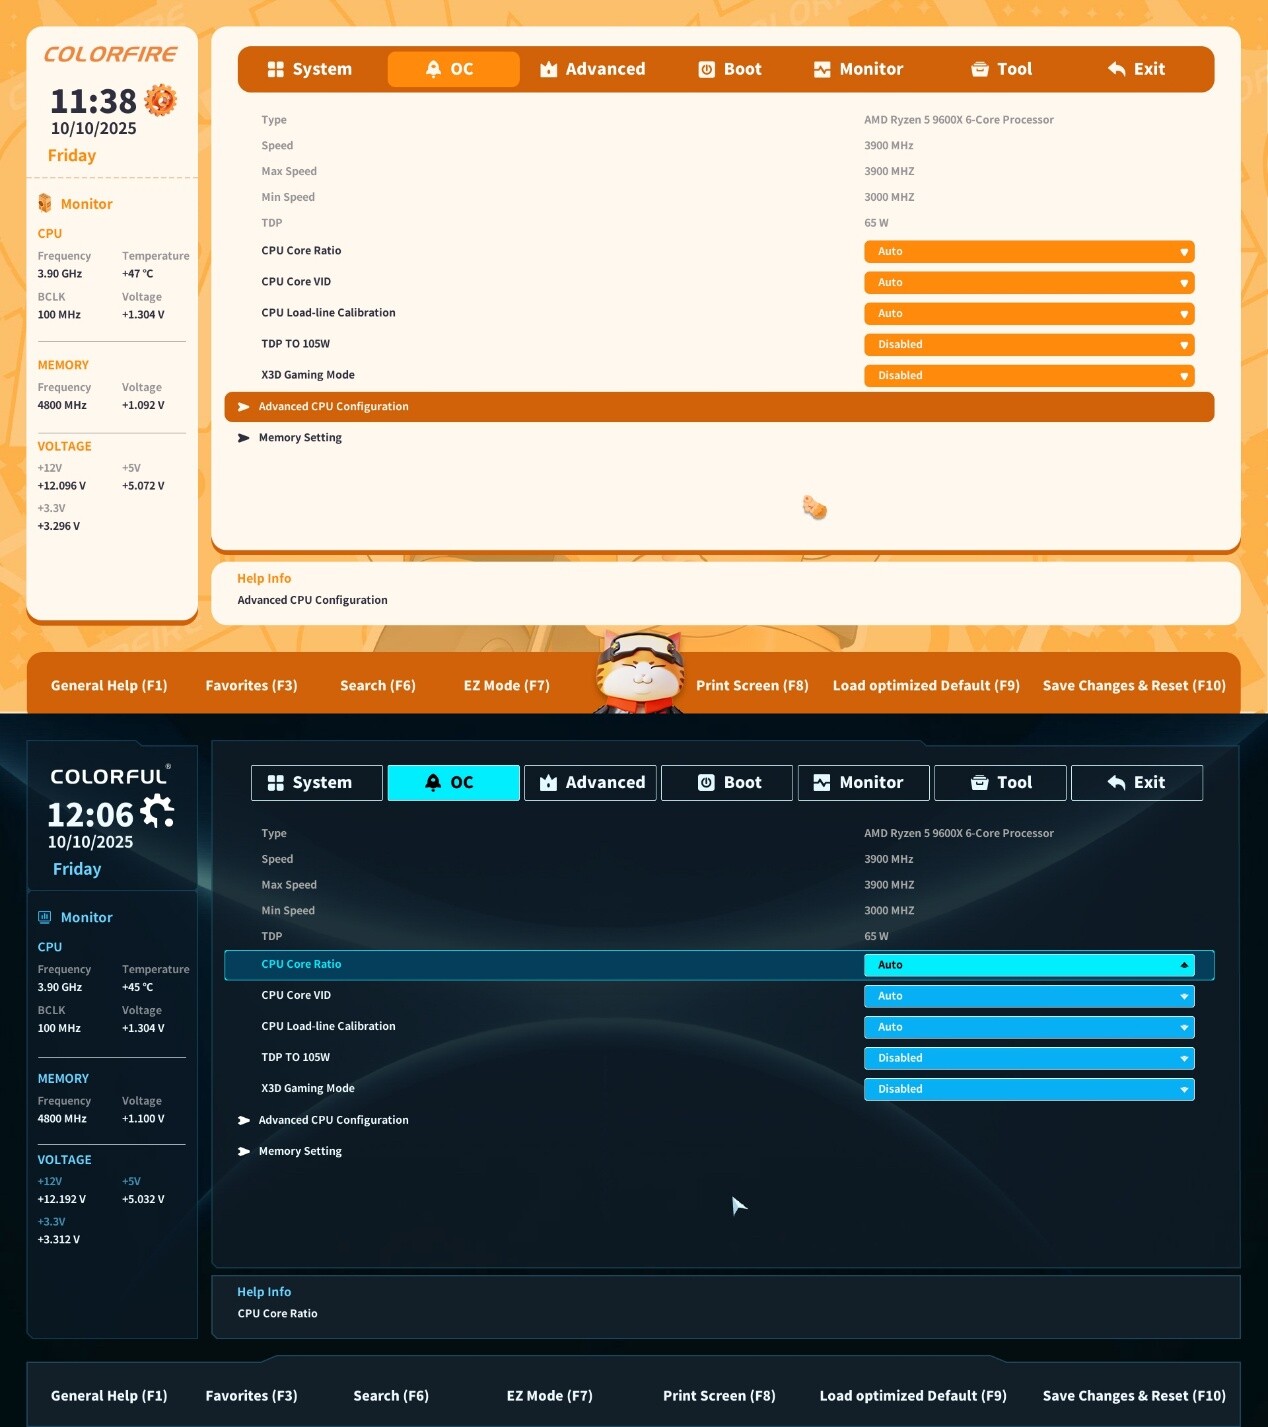Click Save Changes & Reset (F10) in orange bar
The height and width of the screenshot is (1427, 1268).
[1134, 686]
